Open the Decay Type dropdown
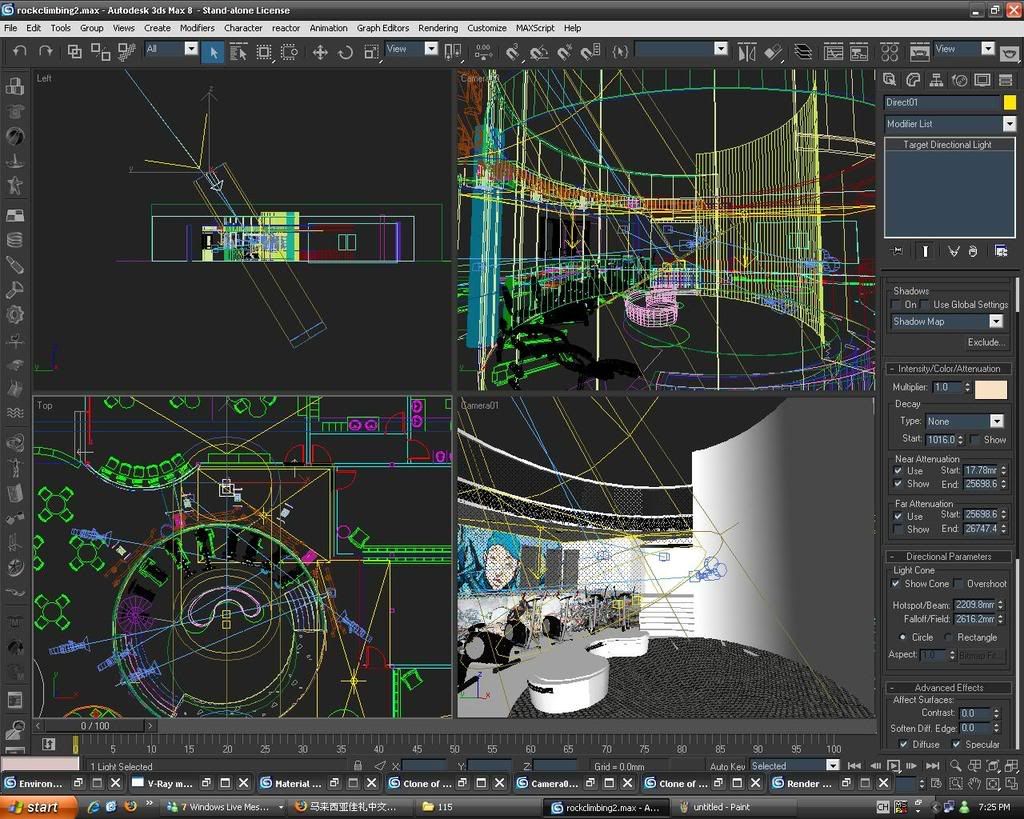Screen dimensions: 1024x819 pyautogui.click(x=996, y=422)
